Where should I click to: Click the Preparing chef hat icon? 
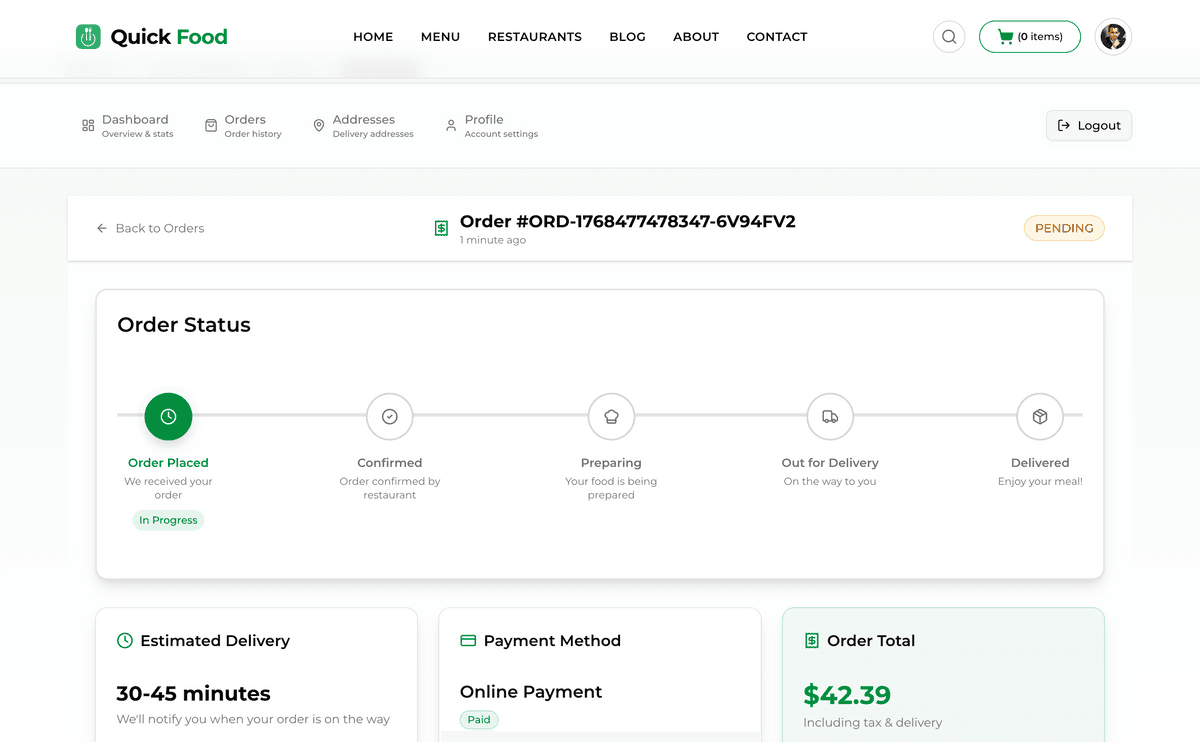point(611,417)
